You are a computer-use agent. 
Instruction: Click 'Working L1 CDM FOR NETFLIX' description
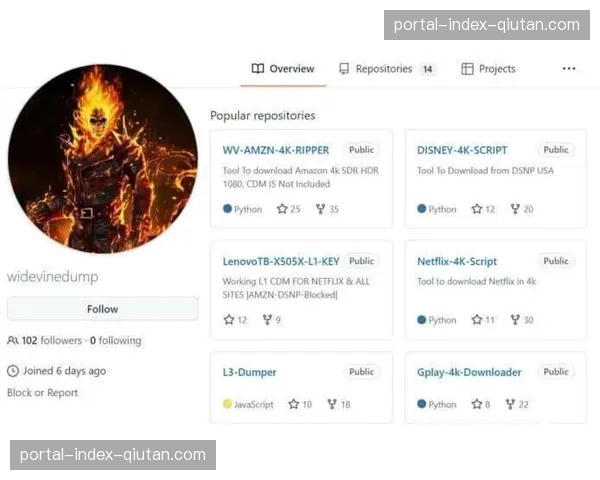[296, 288]
